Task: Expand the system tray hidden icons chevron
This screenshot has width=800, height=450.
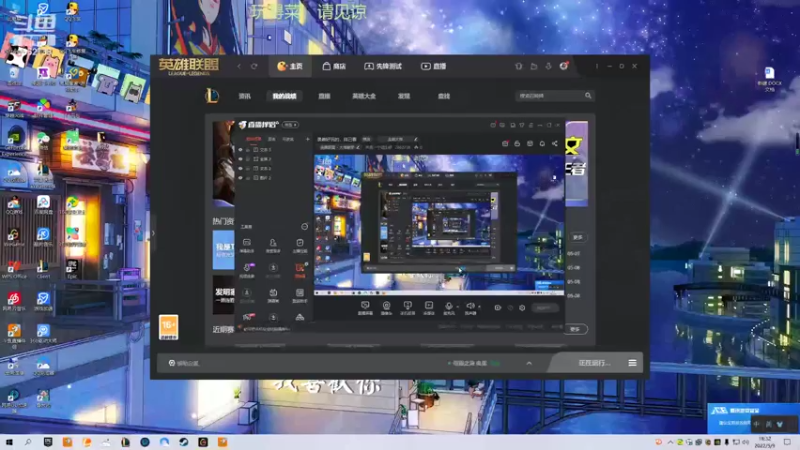Action: pos(670,442)
